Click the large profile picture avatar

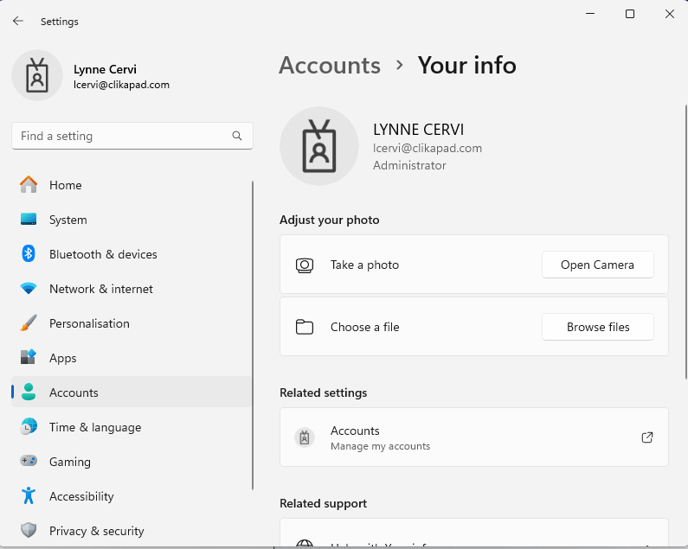[319, 146]
